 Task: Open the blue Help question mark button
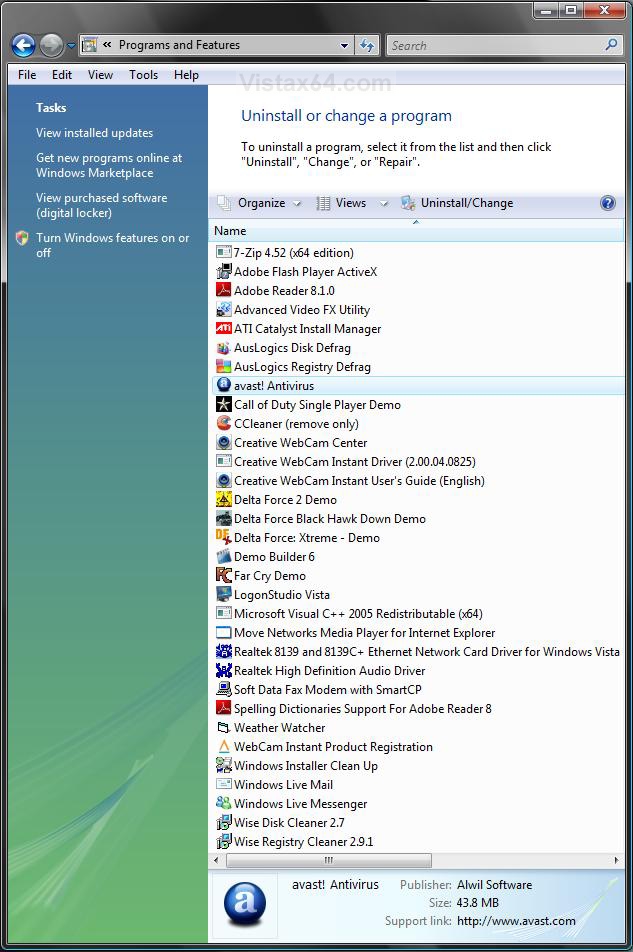[x=608, y=203]
